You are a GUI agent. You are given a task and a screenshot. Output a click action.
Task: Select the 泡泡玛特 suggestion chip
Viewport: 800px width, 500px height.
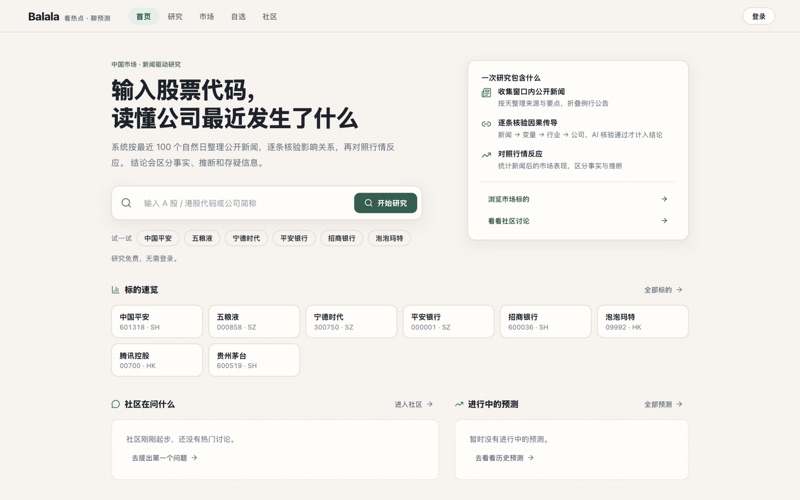click(389, 238)
